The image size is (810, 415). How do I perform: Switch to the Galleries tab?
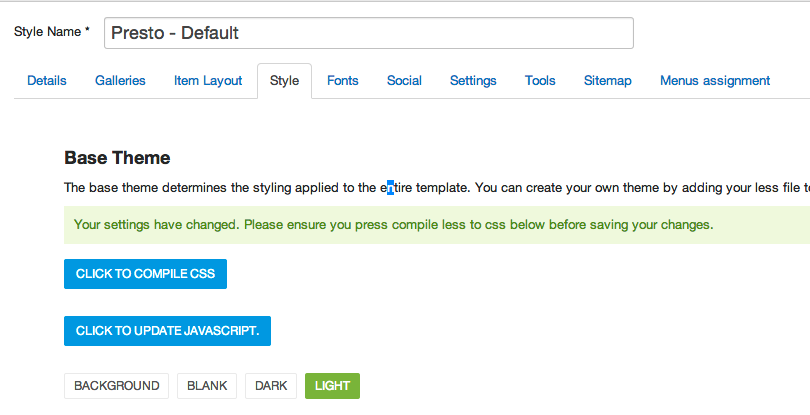pos(120,81)
